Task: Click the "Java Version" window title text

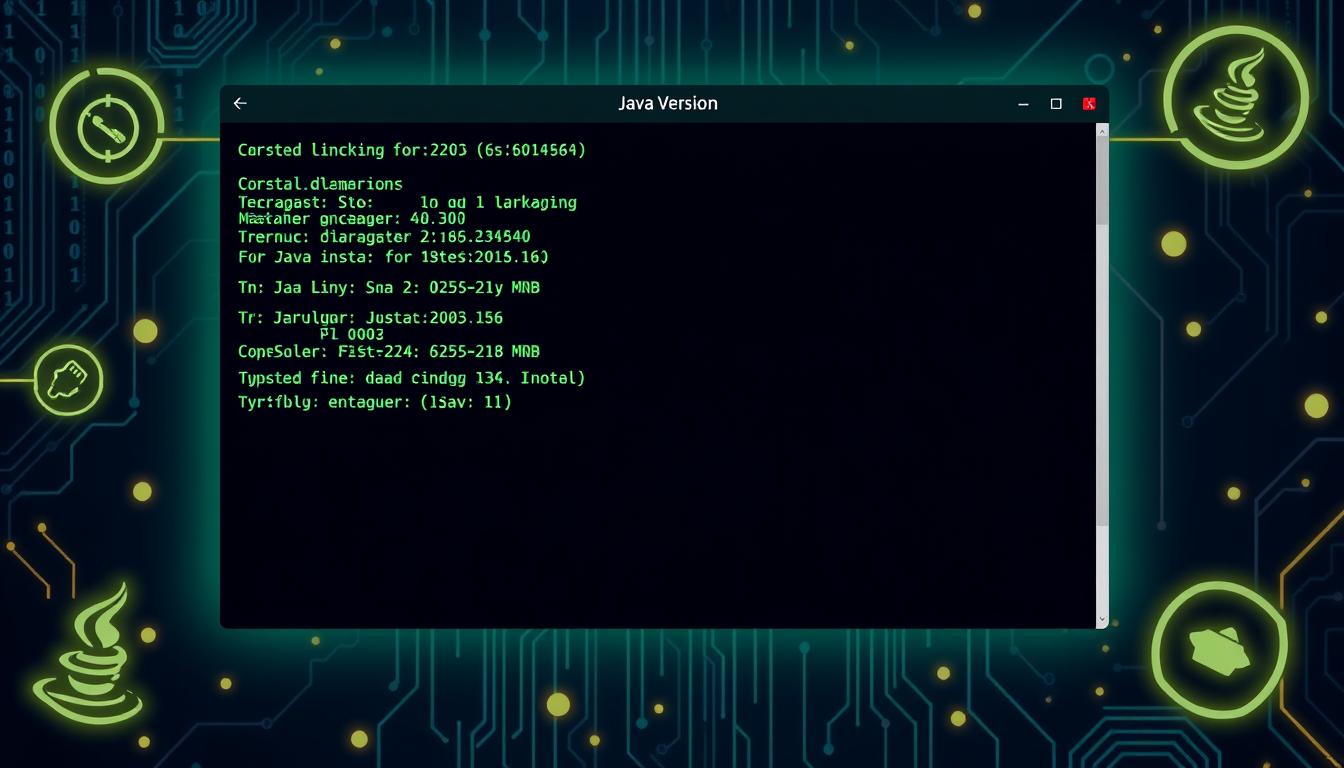Action: (x=667, y=103)
